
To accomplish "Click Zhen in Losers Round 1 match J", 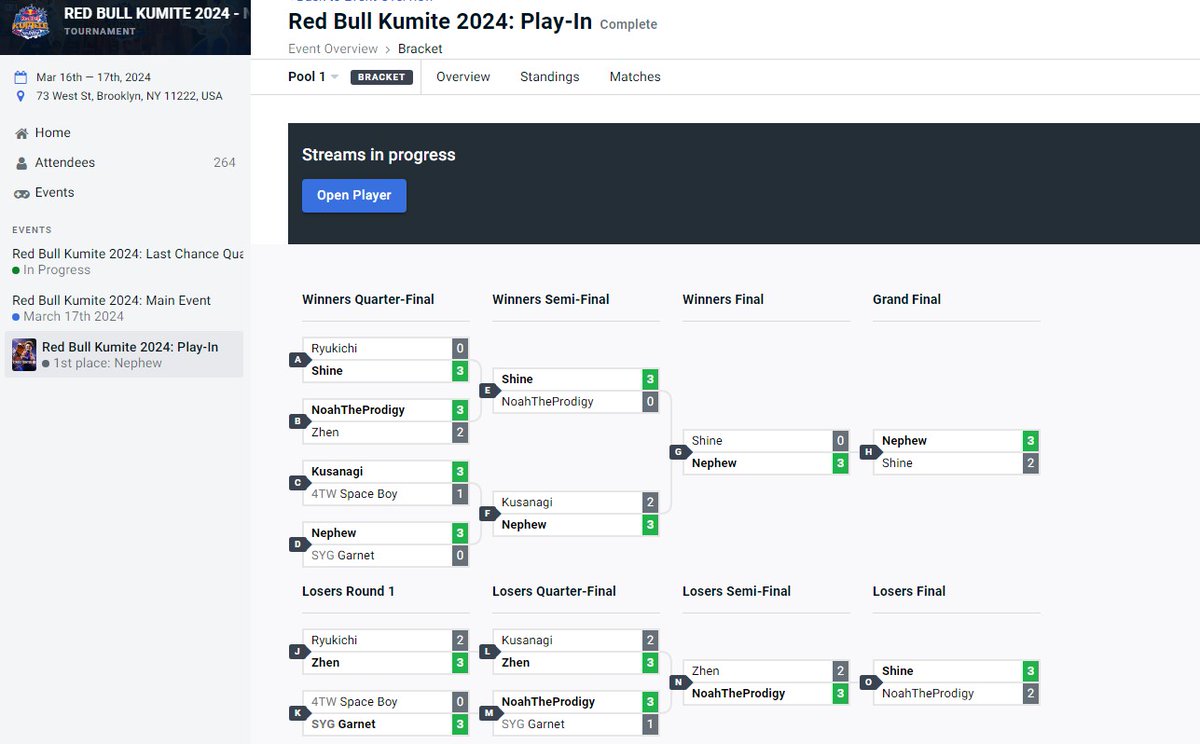I will tap(325, 662).
